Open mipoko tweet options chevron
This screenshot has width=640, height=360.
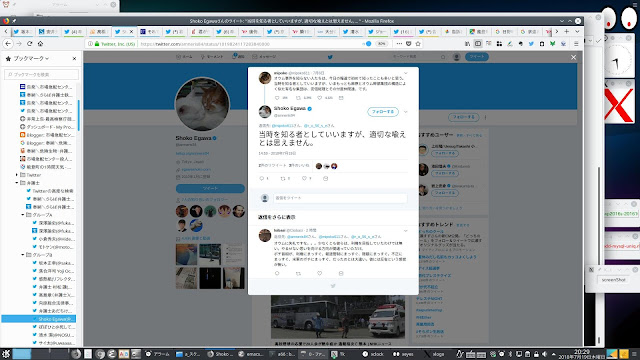click(405, 73)
